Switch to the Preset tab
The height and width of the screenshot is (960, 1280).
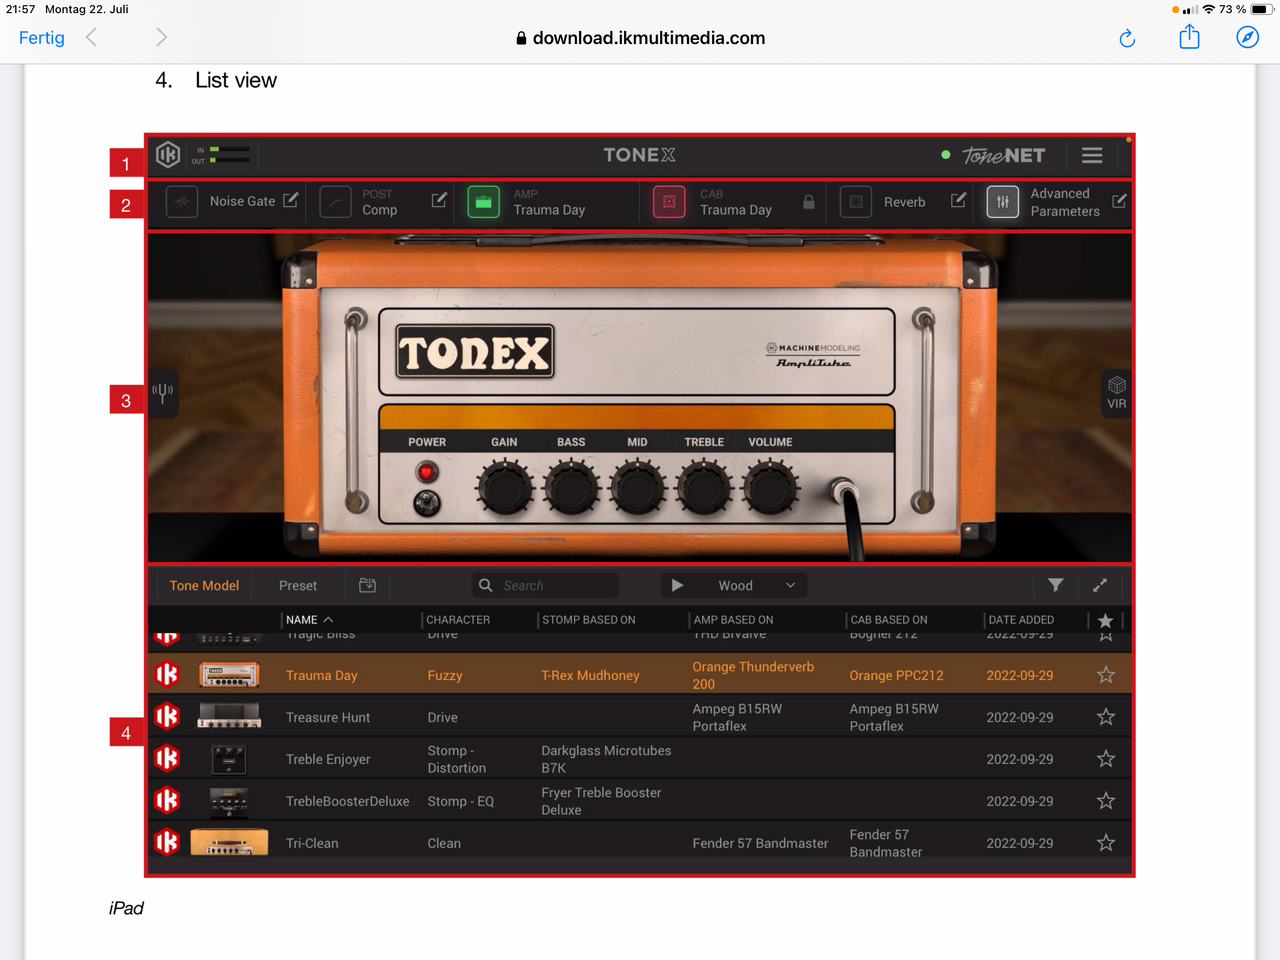(x=298, y=586)
